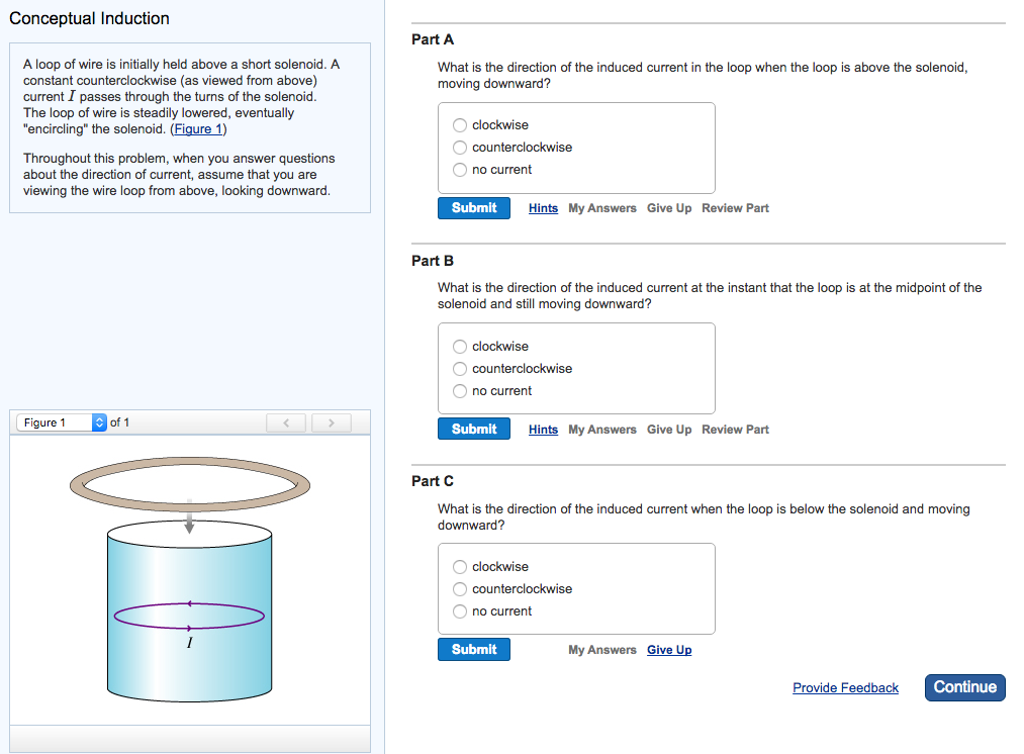
Task: Choose no current in Part C
Action: coord(460,612)
